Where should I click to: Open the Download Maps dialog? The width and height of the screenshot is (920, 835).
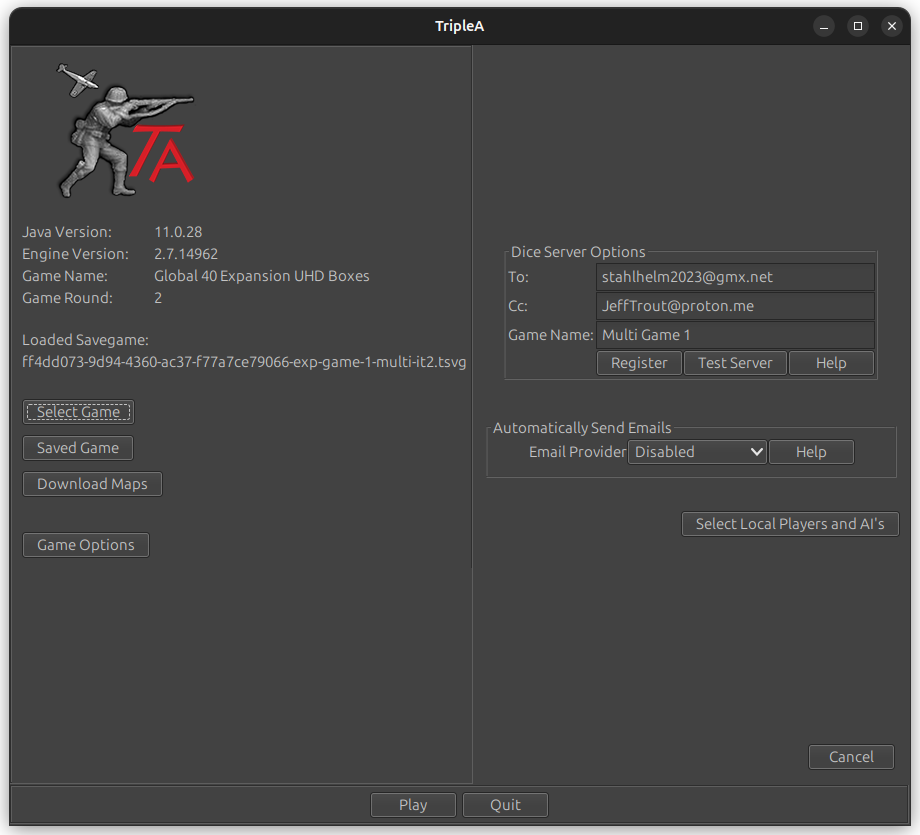pos(92,483)
